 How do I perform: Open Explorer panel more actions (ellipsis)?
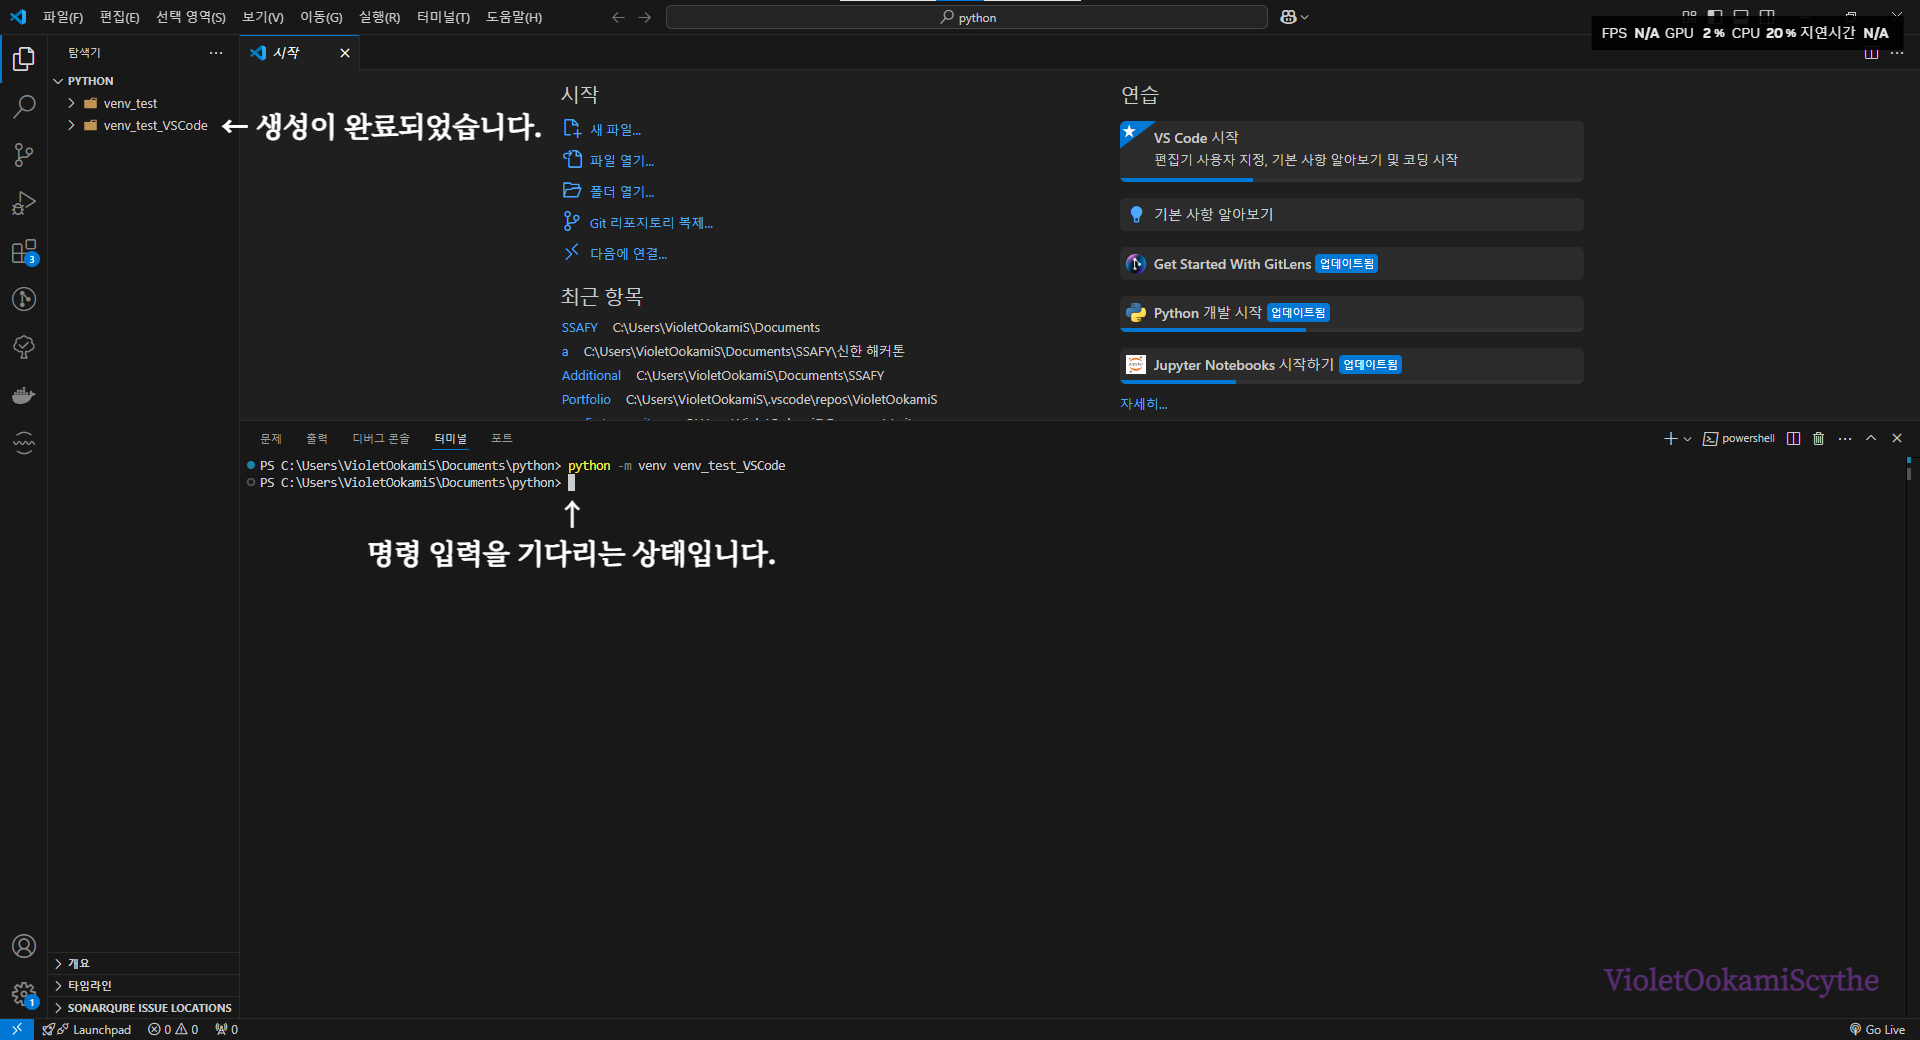(x=216, y=53)
